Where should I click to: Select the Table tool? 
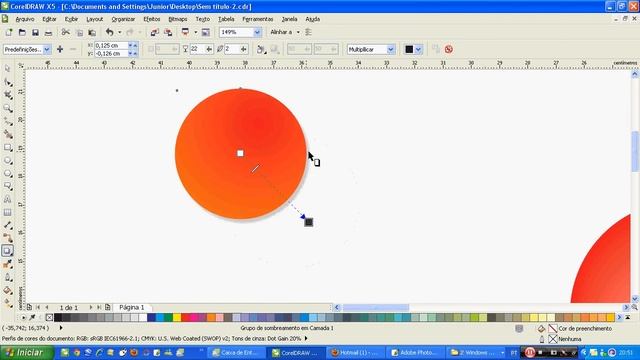click(7, 213)
